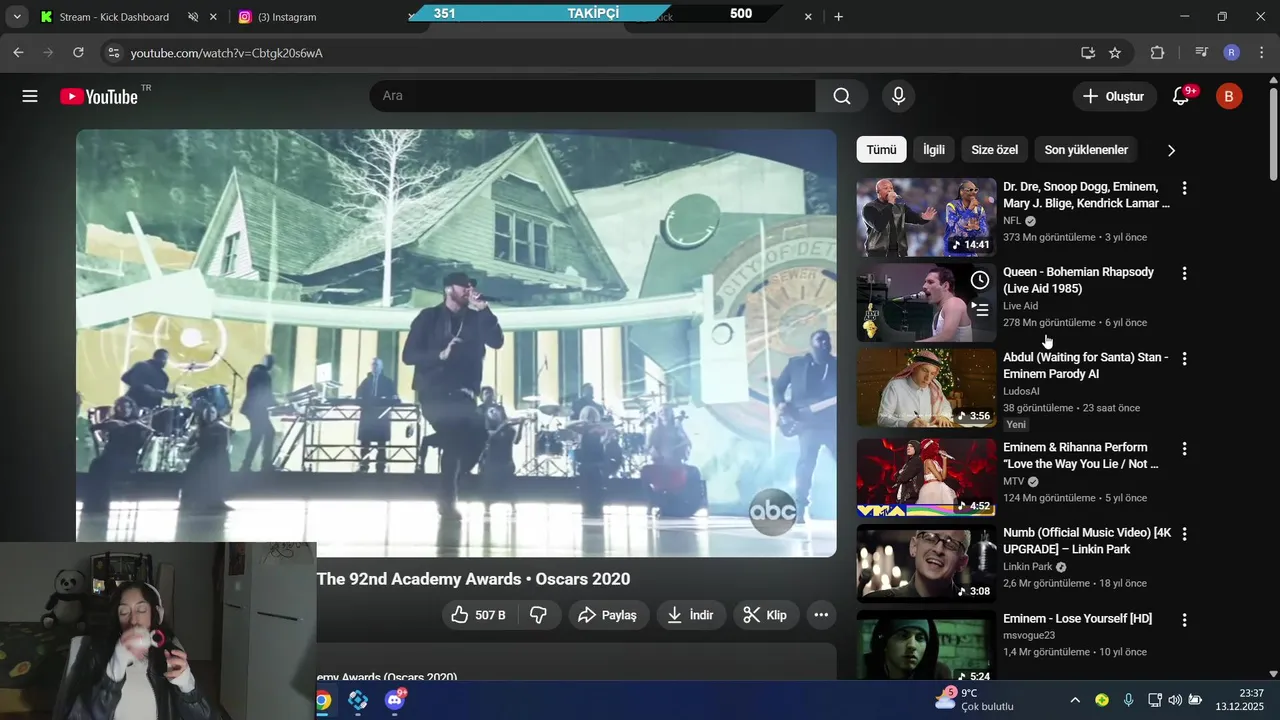The image size is (1280, 720).
Task: Go back in browser history
Action: [x=18, y=53]
